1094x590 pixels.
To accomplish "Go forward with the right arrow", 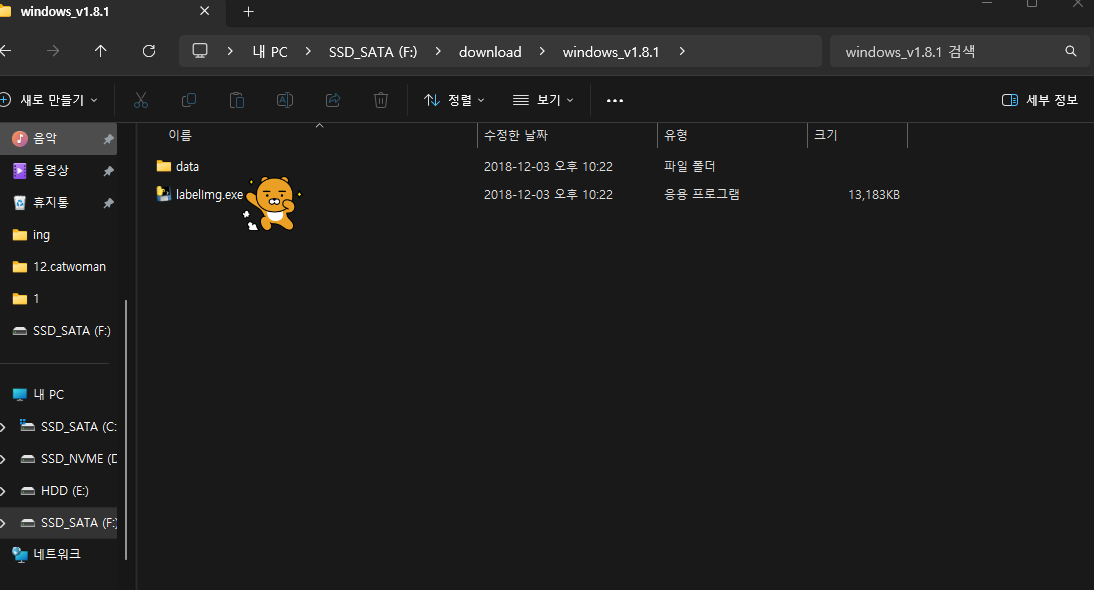I will click(x=53, y=51).
